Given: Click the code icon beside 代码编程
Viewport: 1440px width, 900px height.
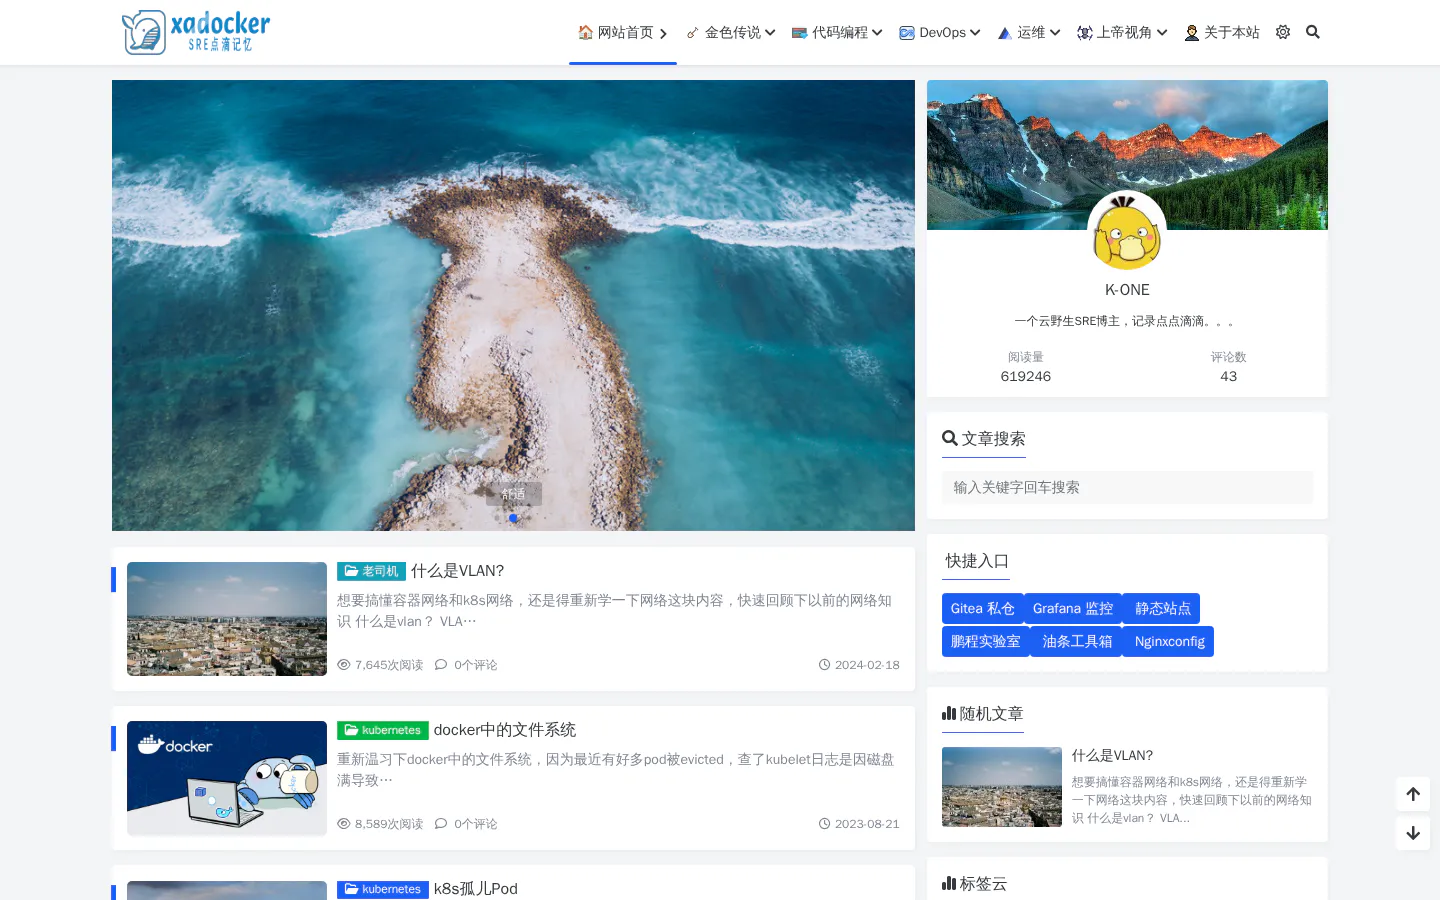Looking at the screenshot, I should (800, 33).
